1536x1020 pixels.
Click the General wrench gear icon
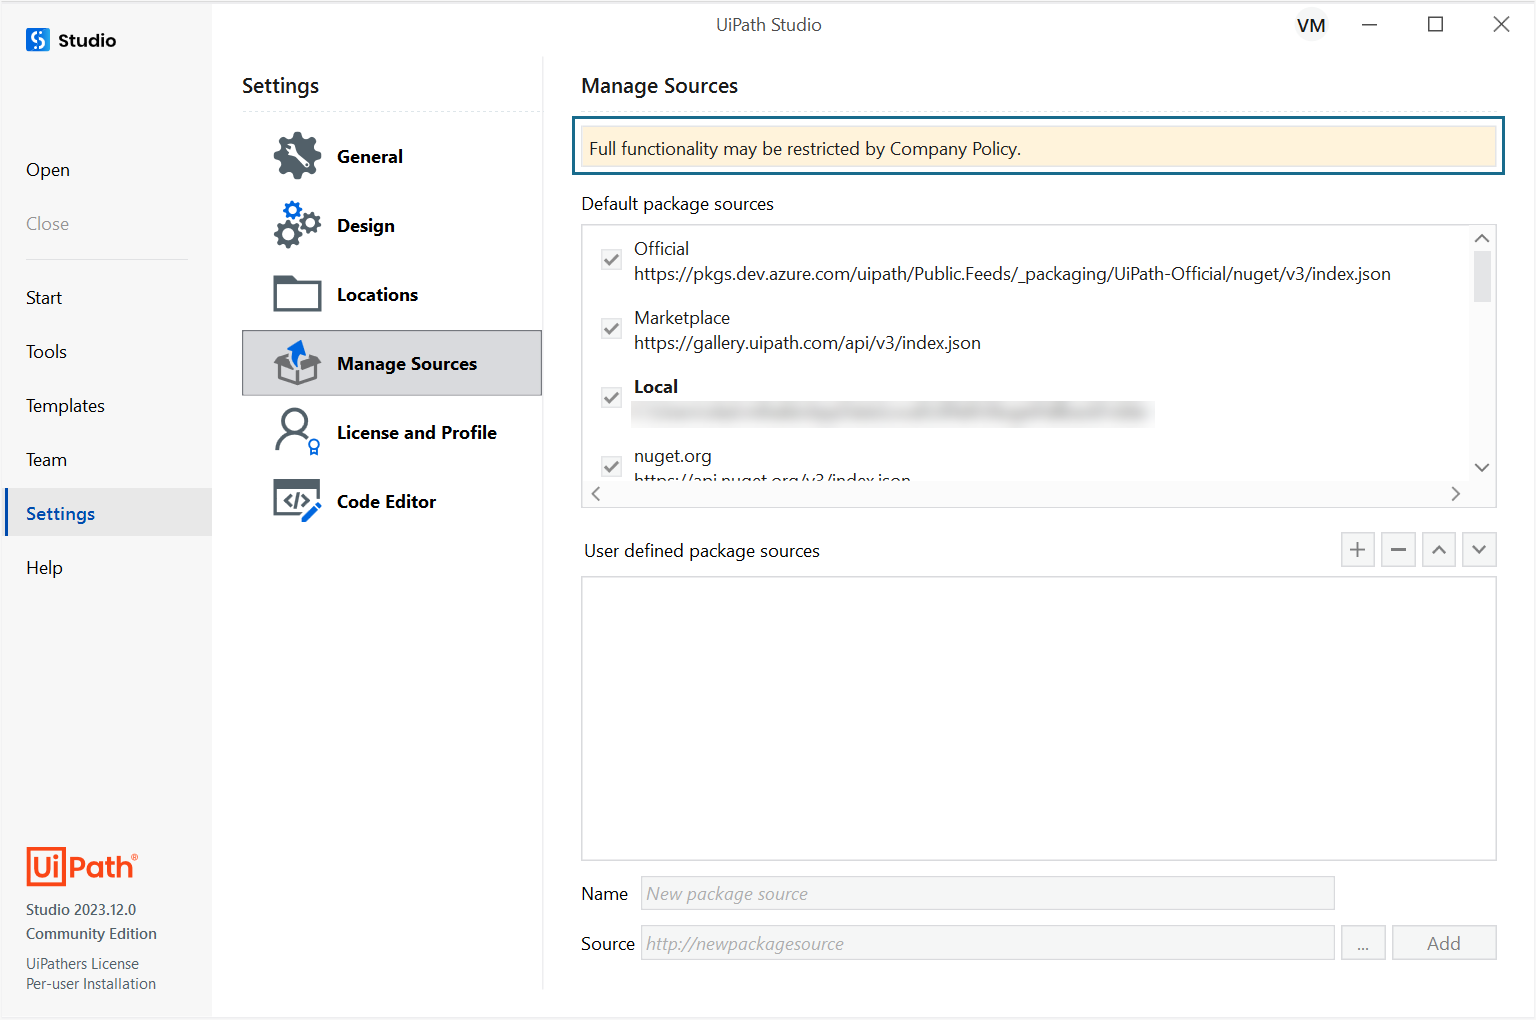coord(297,156)
